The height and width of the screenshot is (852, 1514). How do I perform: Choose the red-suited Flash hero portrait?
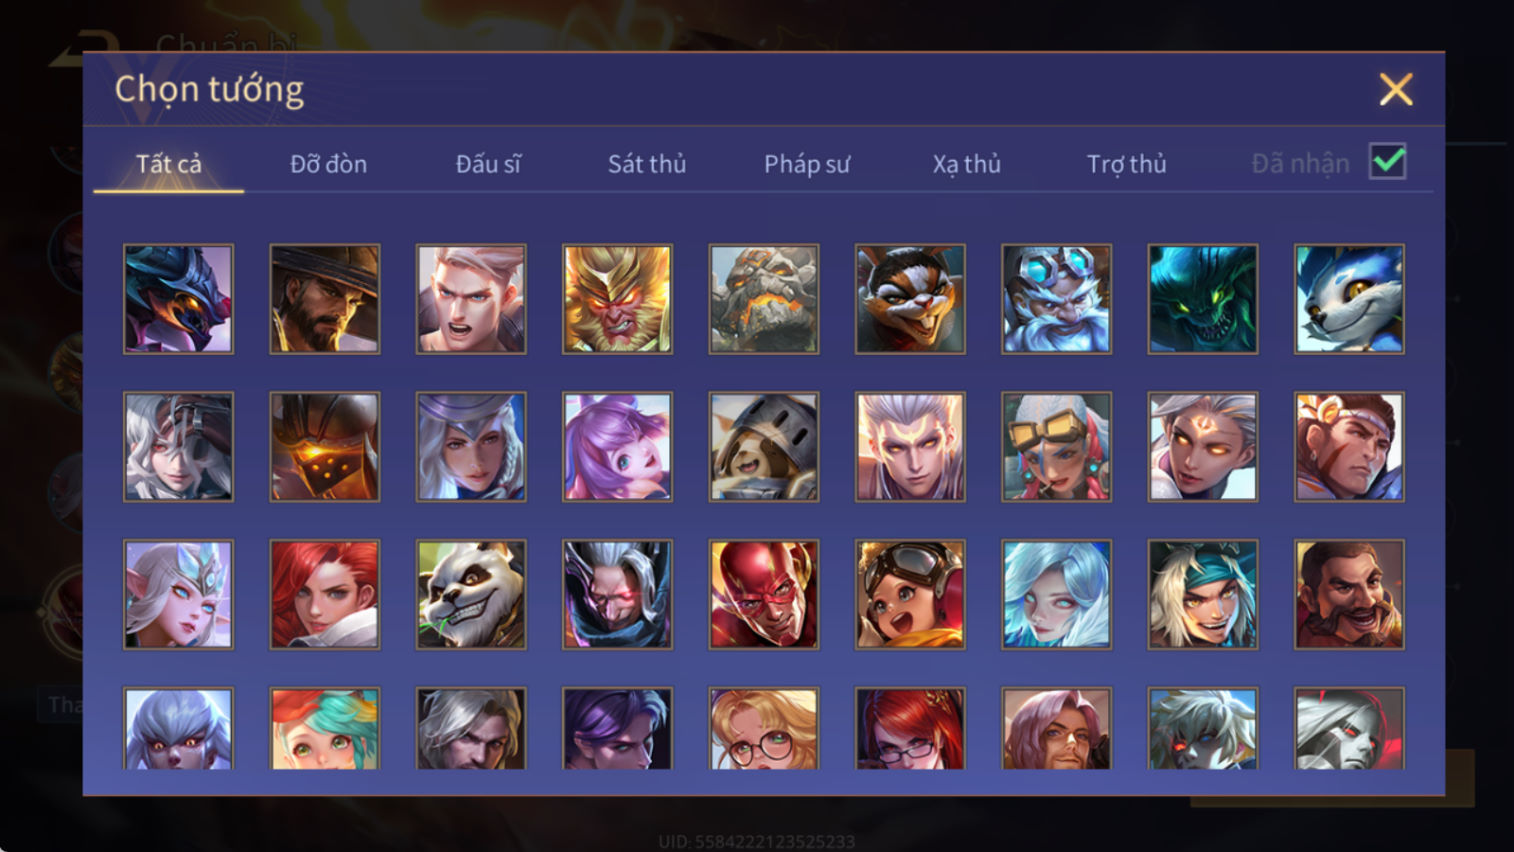point(764,595)
